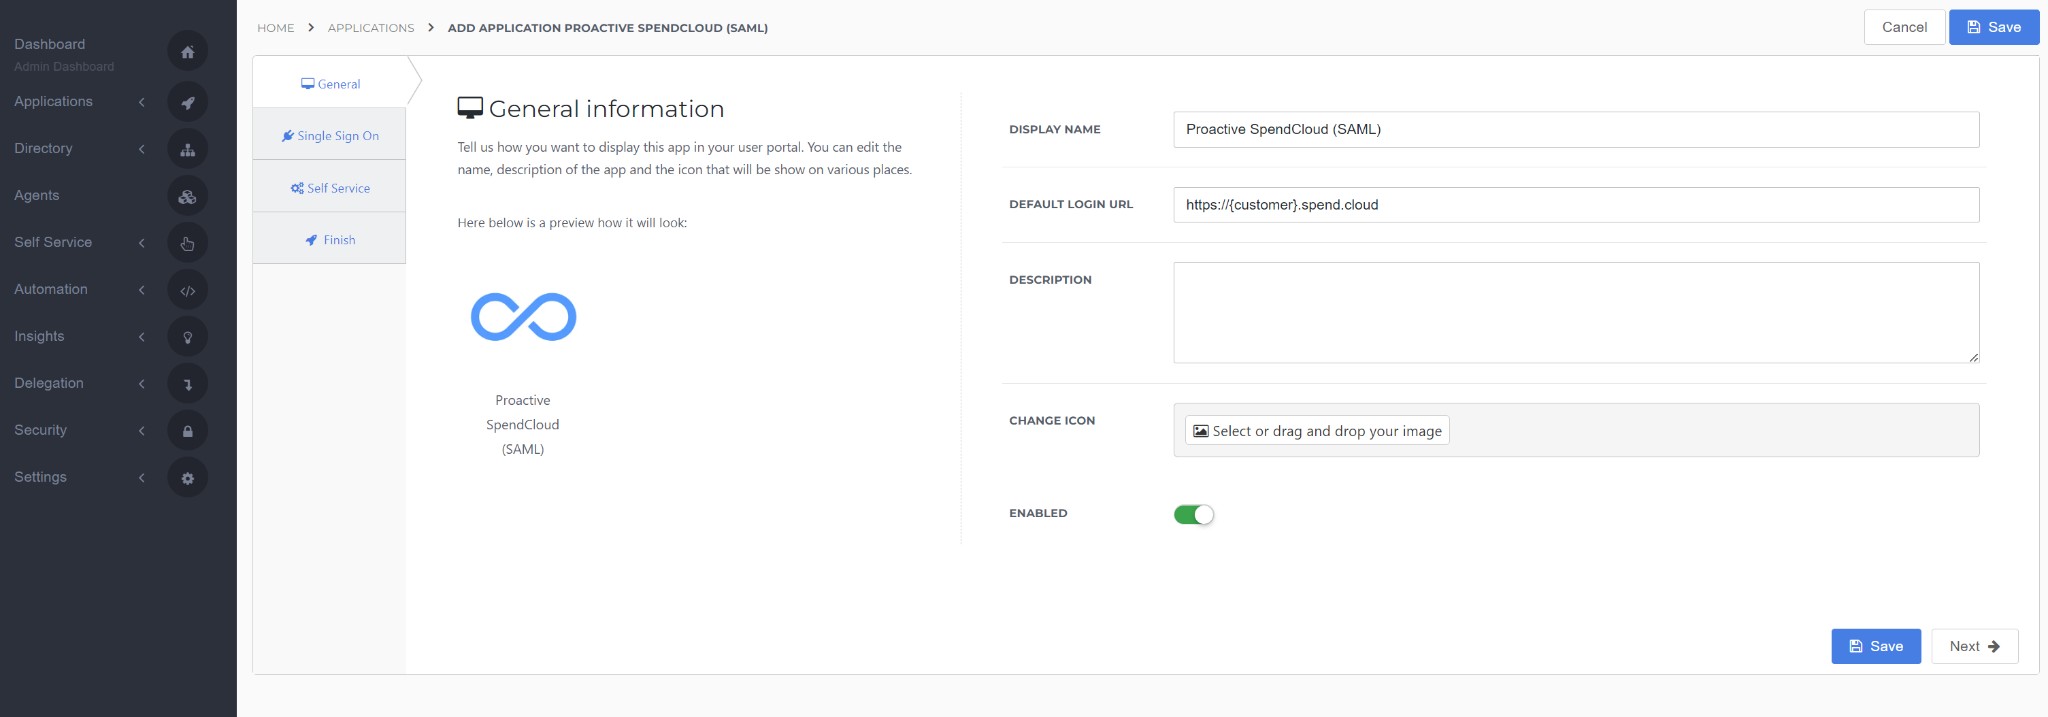Click the bottom Save button
2048x717 pixels.
1876,646
